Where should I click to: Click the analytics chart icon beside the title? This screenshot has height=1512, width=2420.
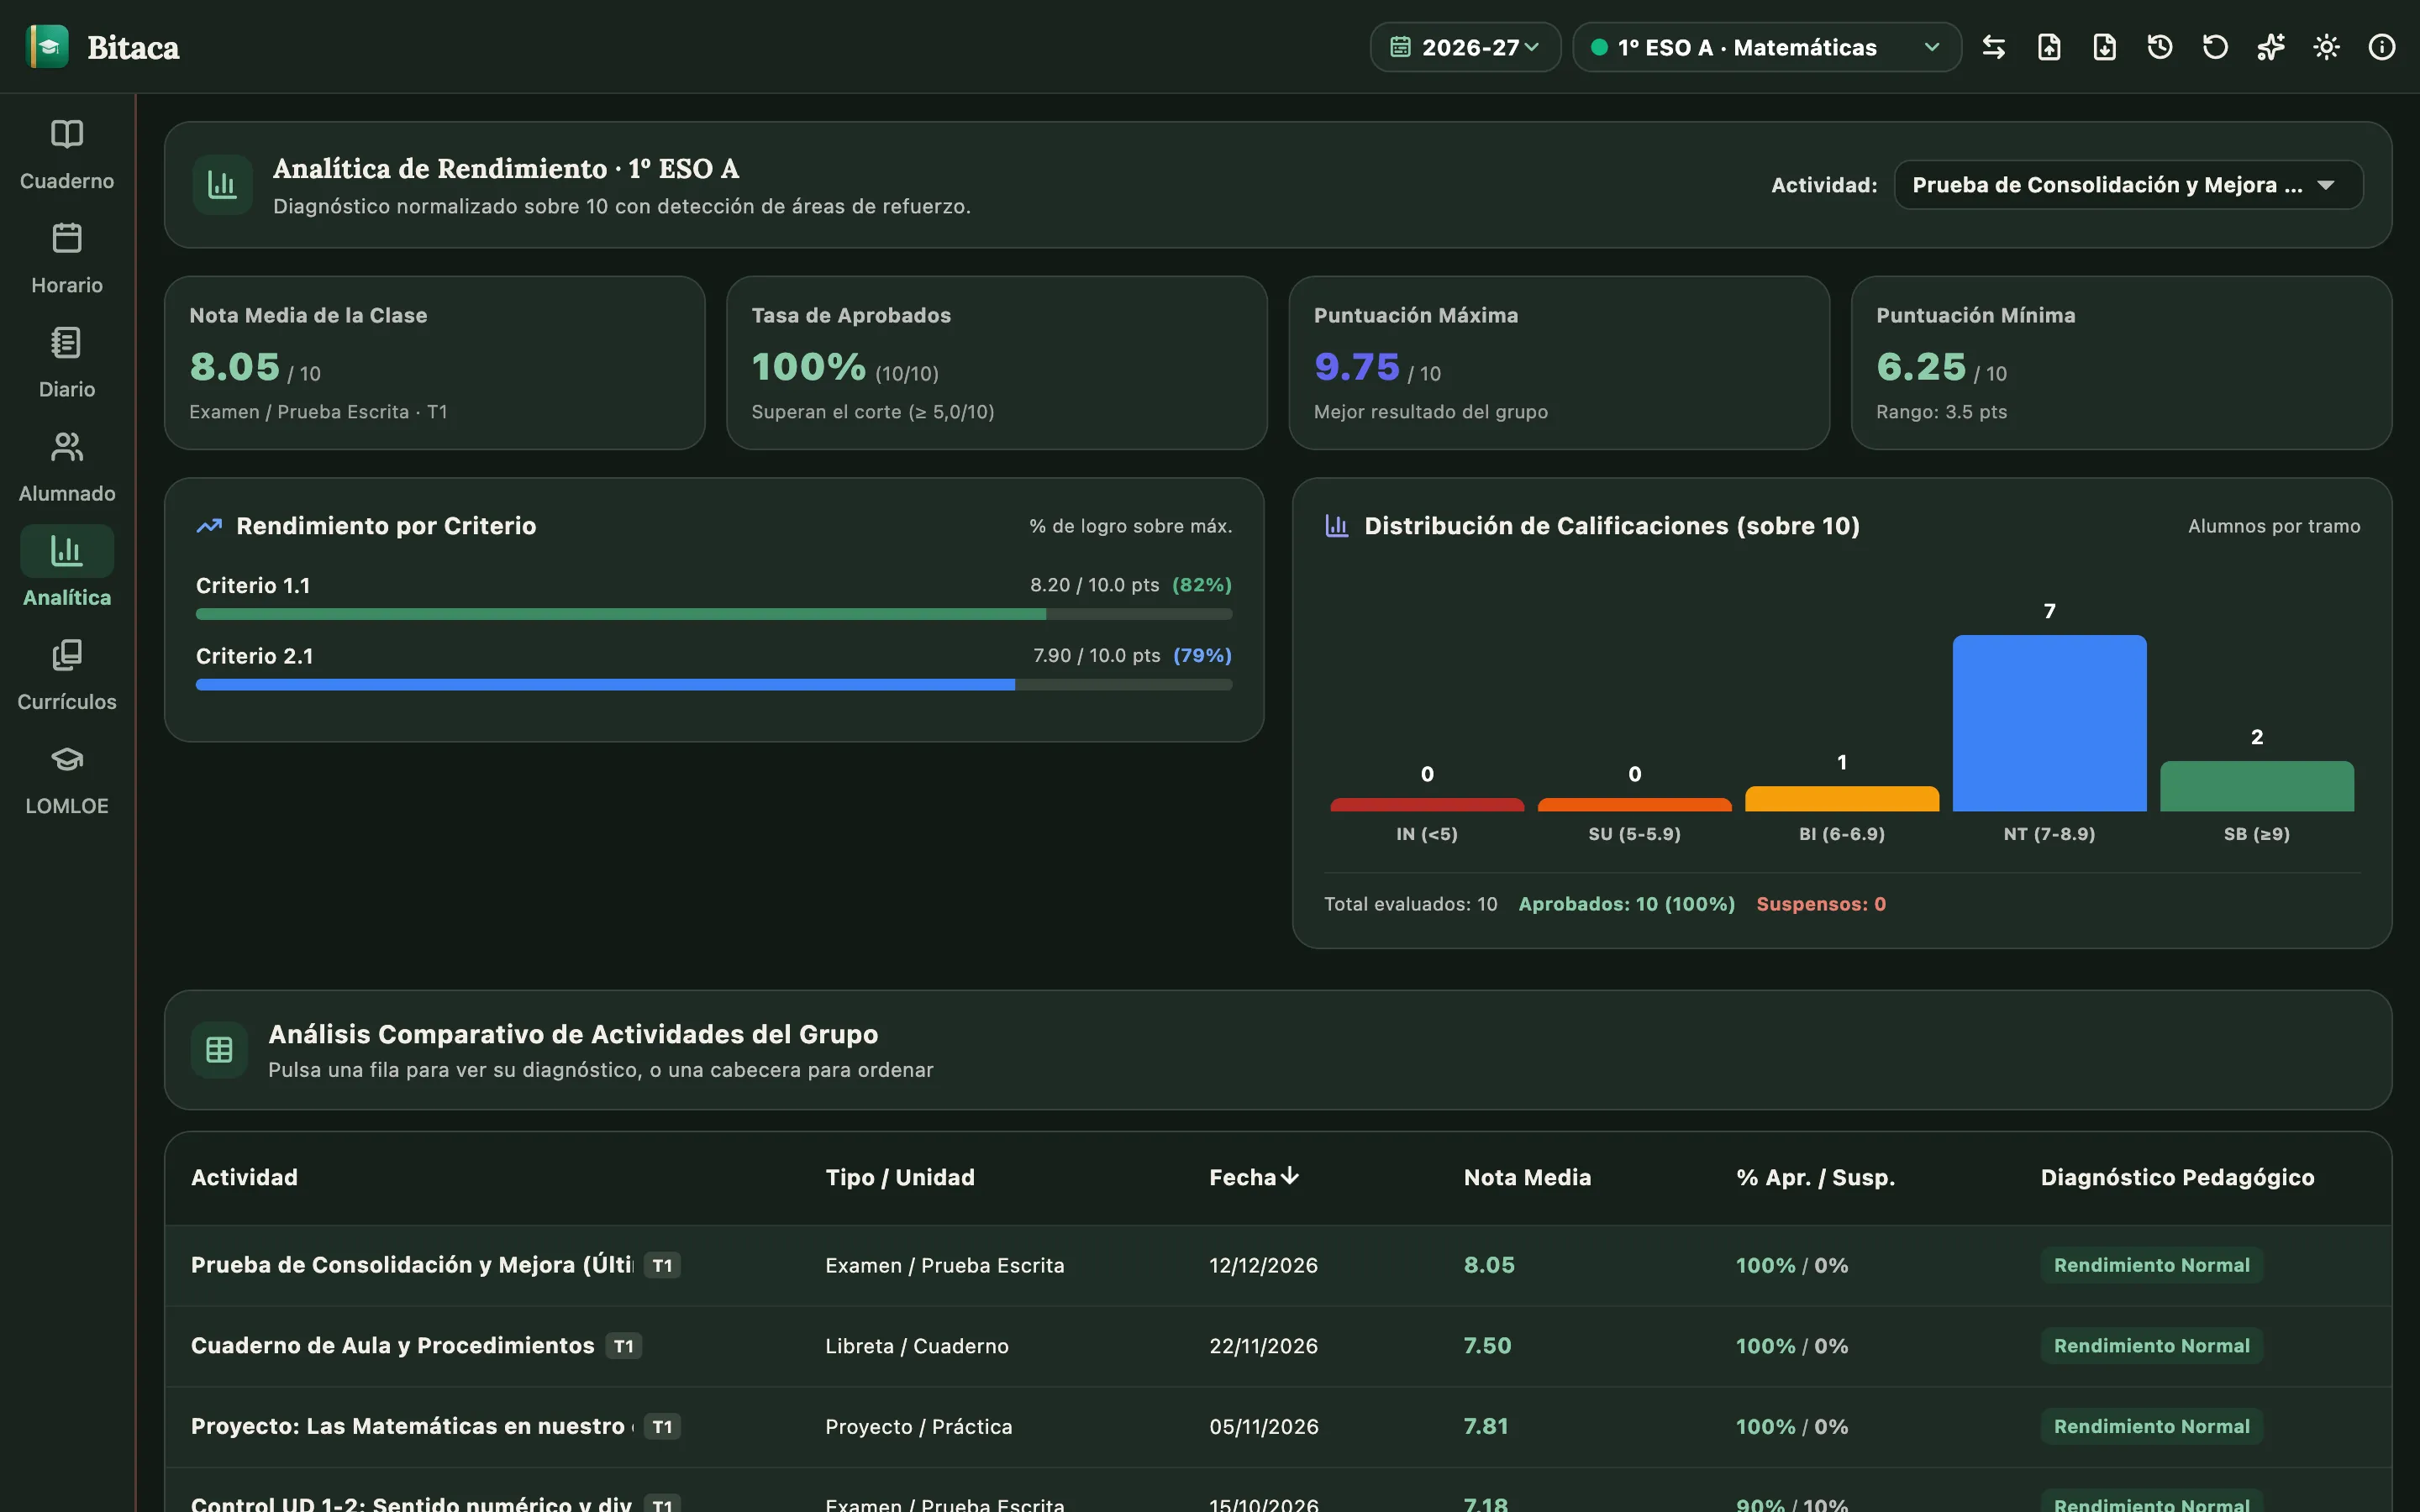click(x=222, y=185)
